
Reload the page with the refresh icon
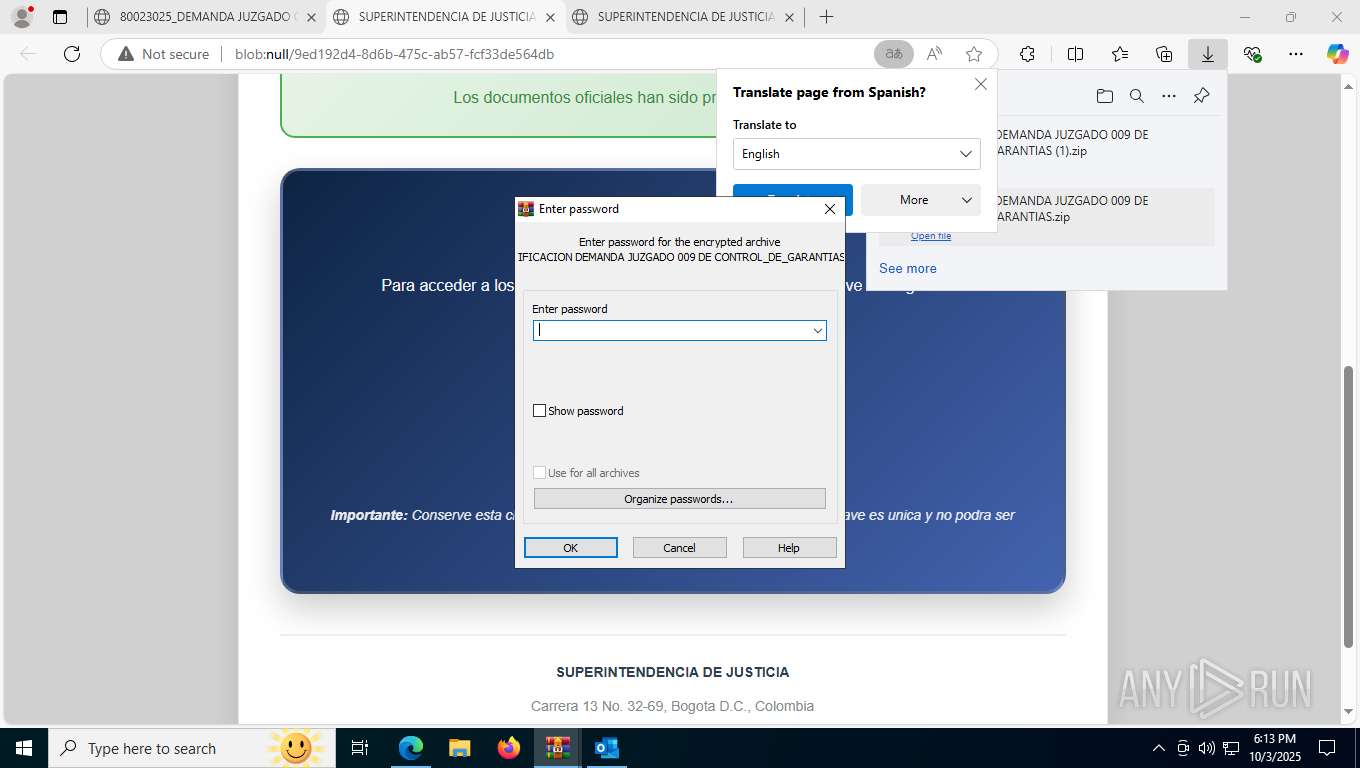tap(71, 54)
